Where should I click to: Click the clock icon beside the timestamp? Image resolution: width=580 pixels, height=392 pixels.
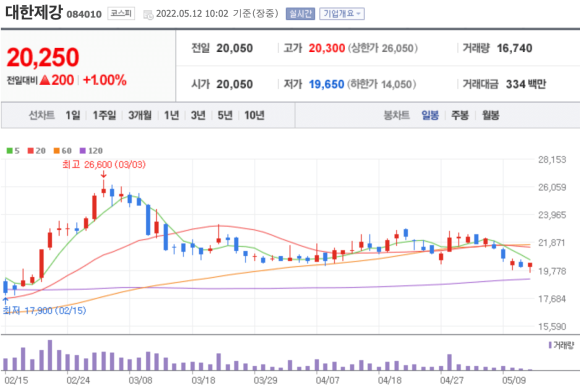tap(148, 15)
